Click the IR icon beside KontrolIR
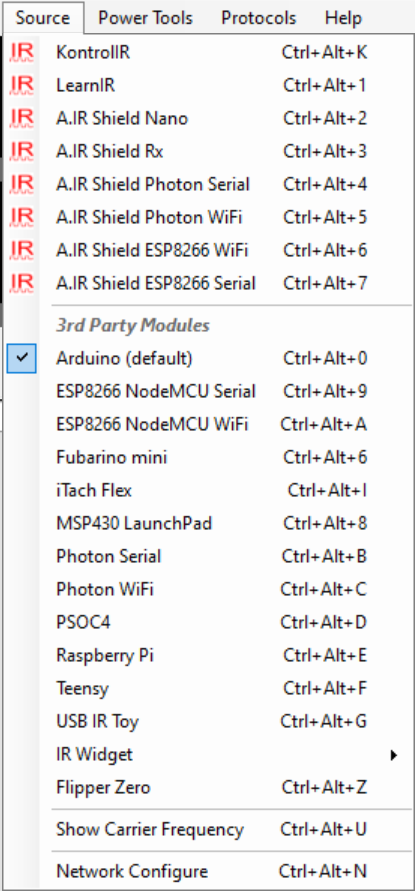Screen dimensions: 415x891 click(x=22, y=52)
